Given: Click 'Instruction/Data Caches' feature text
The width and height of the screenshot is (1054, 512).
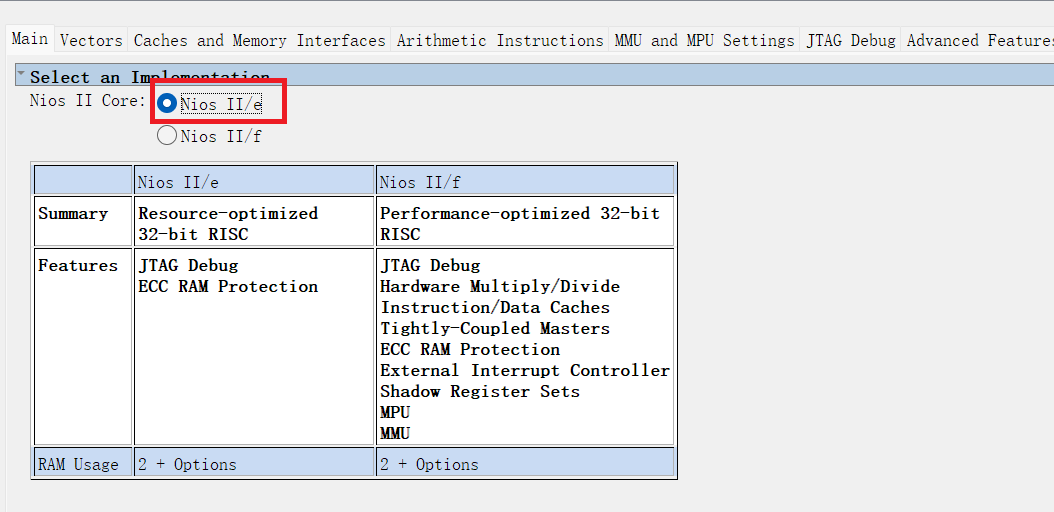Looking at the screenshot, I should tap(495, 308).
